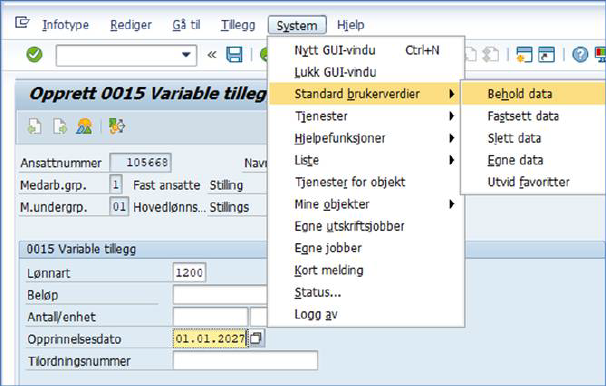The image size is (606, 386).
Task: Click the Generate shortcut window icon
Action: [546, 54]
